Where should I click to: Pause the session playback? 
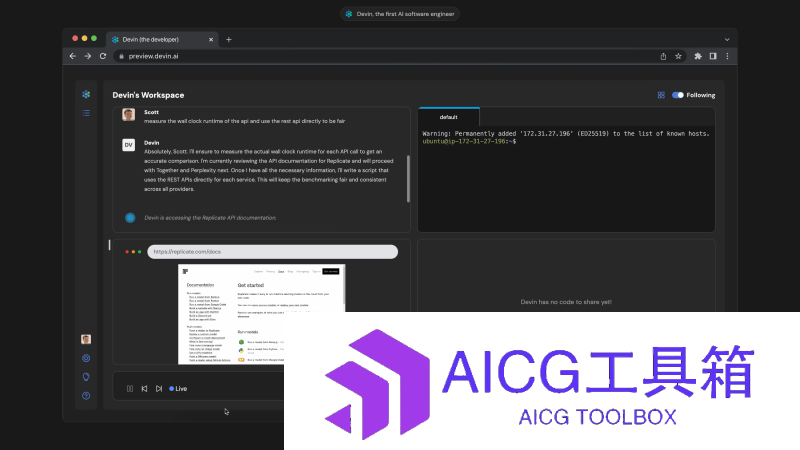pyautogui.click(x=130, y=389)
